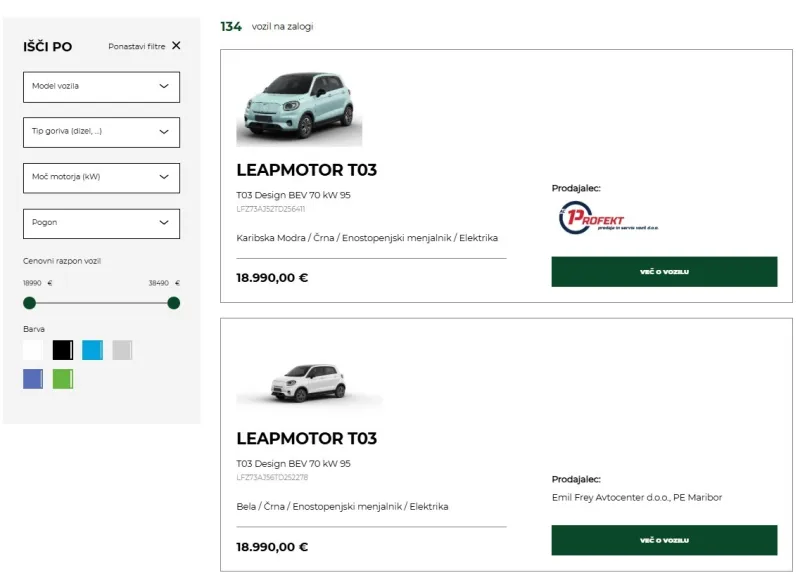
Task: Open the 'Pogon' dropdown
Action: tap(102, 223)
